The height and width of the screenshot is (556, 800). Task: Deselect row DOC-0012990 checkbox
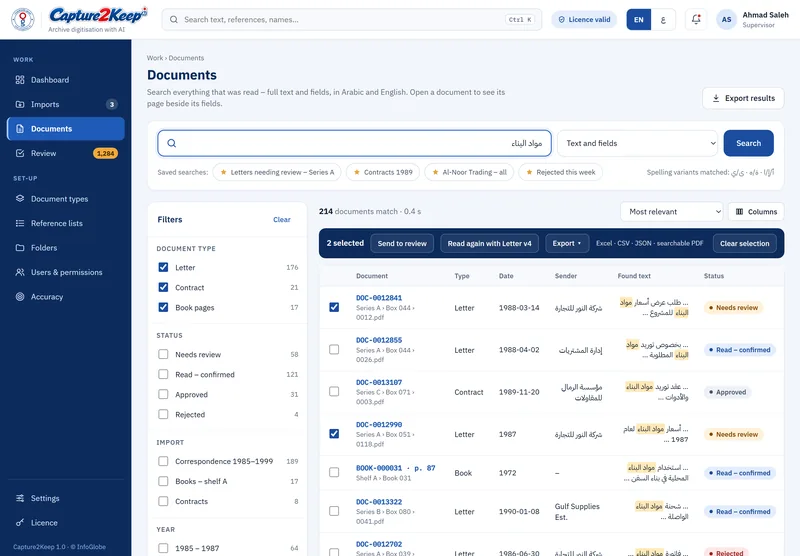click(x=334, y=434)
